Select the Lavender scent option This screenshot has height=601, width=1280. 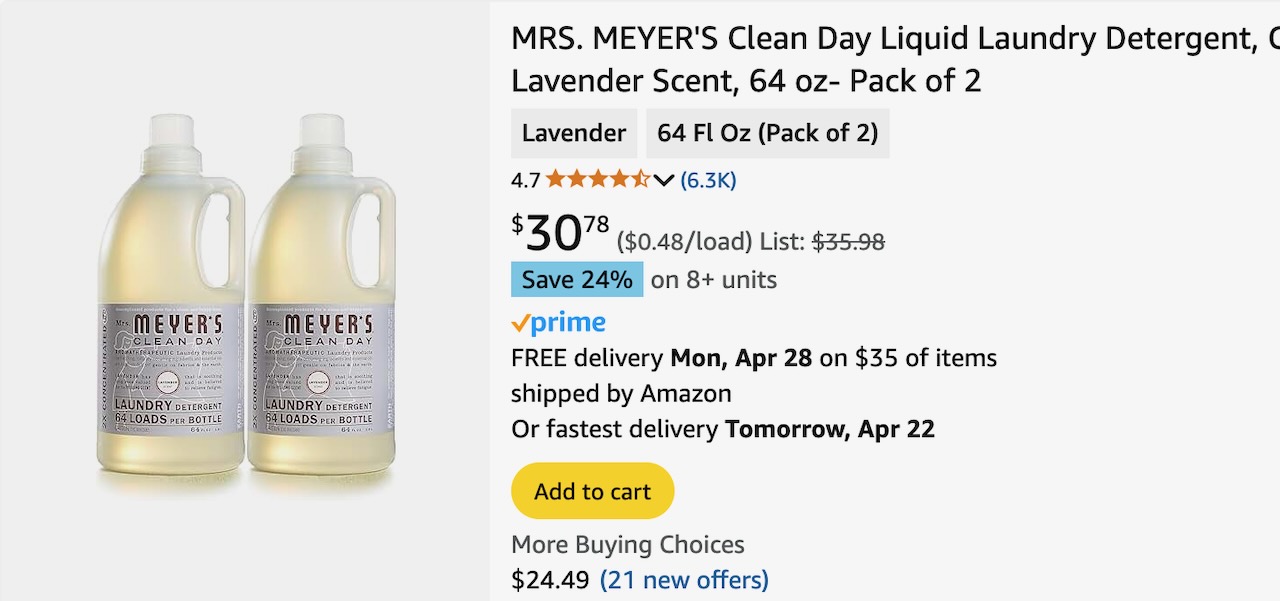(x=574, y=133)
